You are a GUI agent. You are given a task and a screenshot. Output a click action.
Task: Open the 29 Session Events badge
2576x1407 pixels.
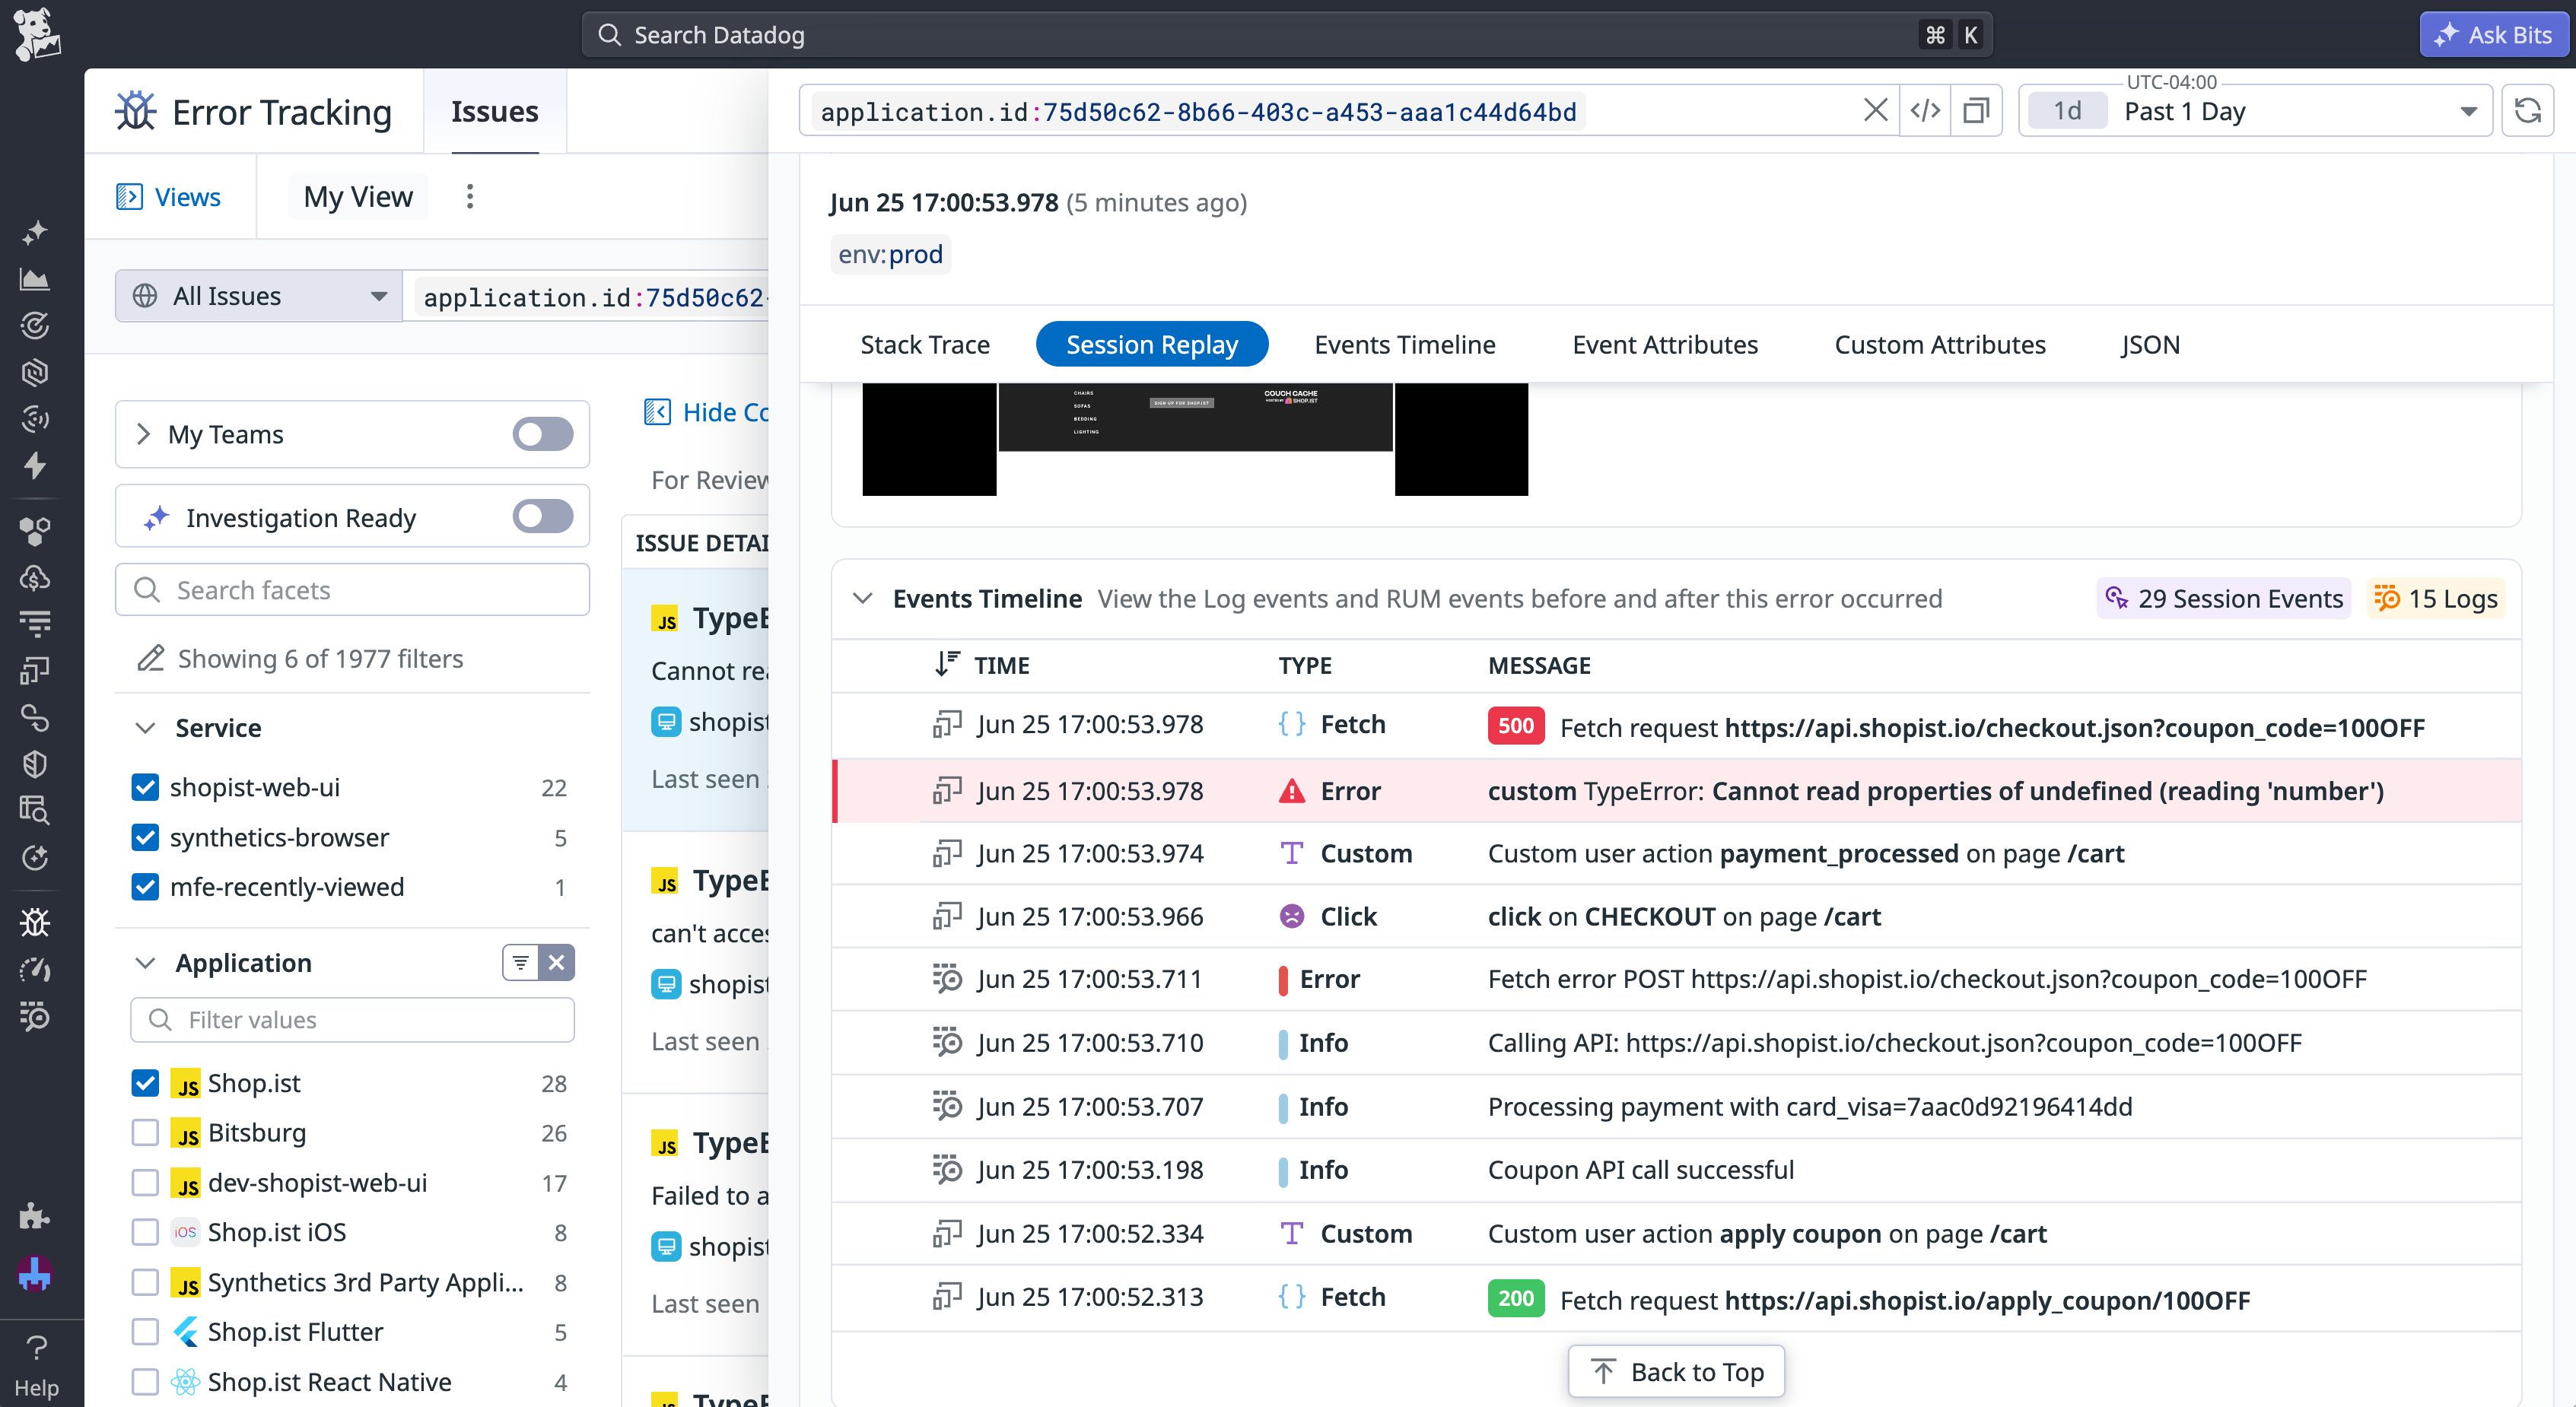pos(2224,598)
